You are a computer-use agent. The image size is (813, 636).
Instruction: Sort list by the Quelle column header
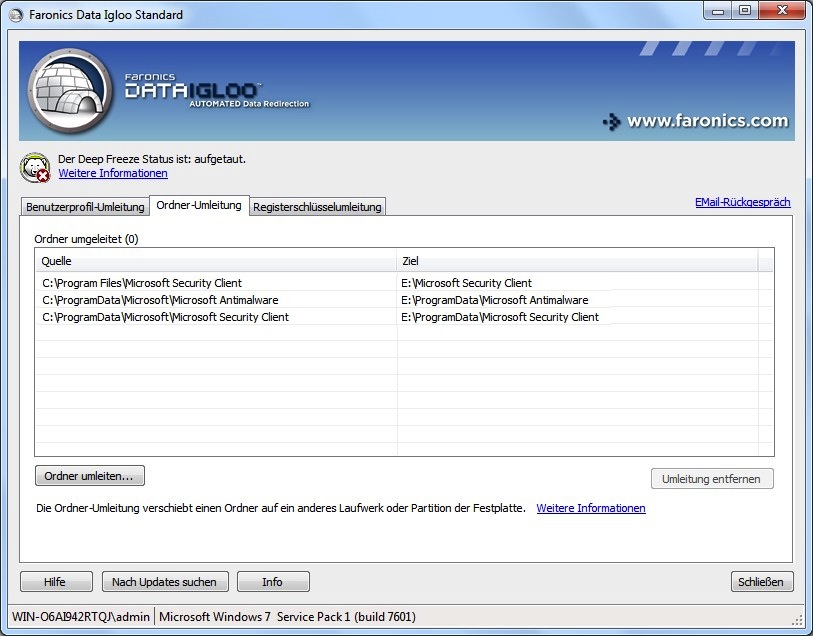tap(216, 261)
